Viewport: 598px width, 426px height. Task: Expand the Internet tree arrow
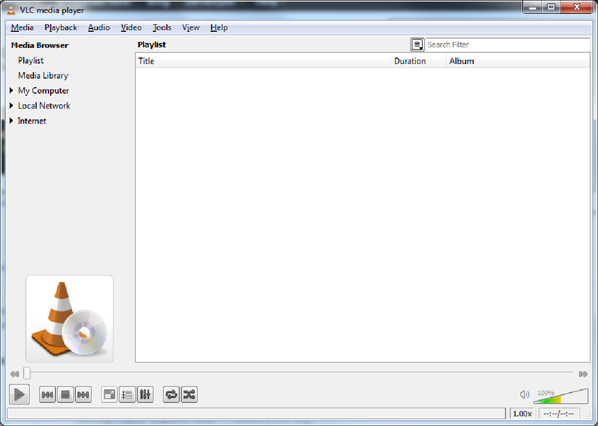[11, 121]
